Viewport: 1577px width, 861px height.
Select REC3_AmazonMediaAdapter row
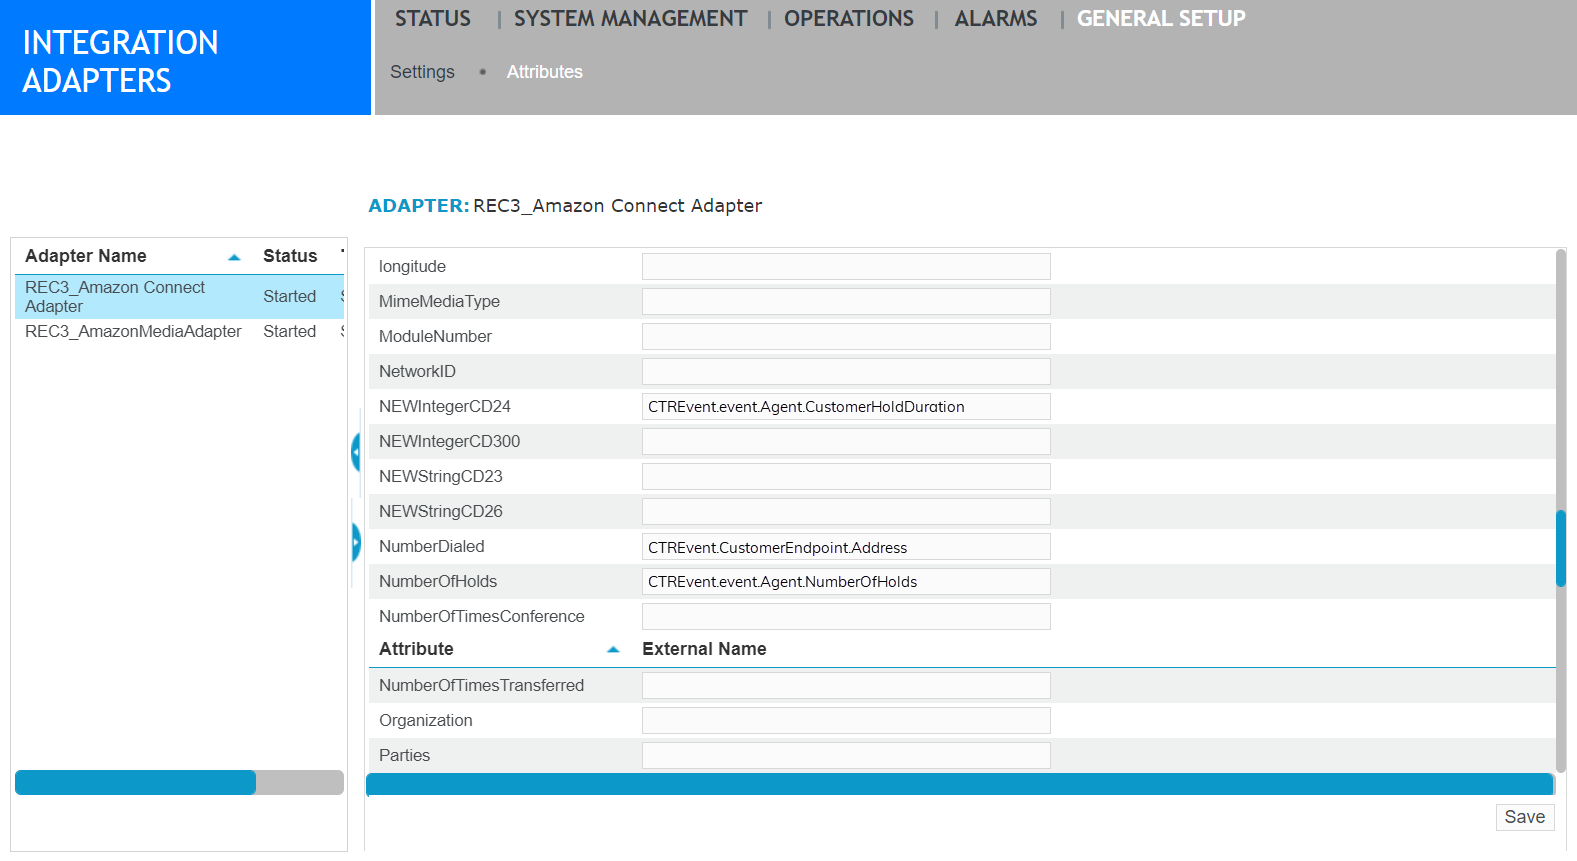tap(179, 331)
